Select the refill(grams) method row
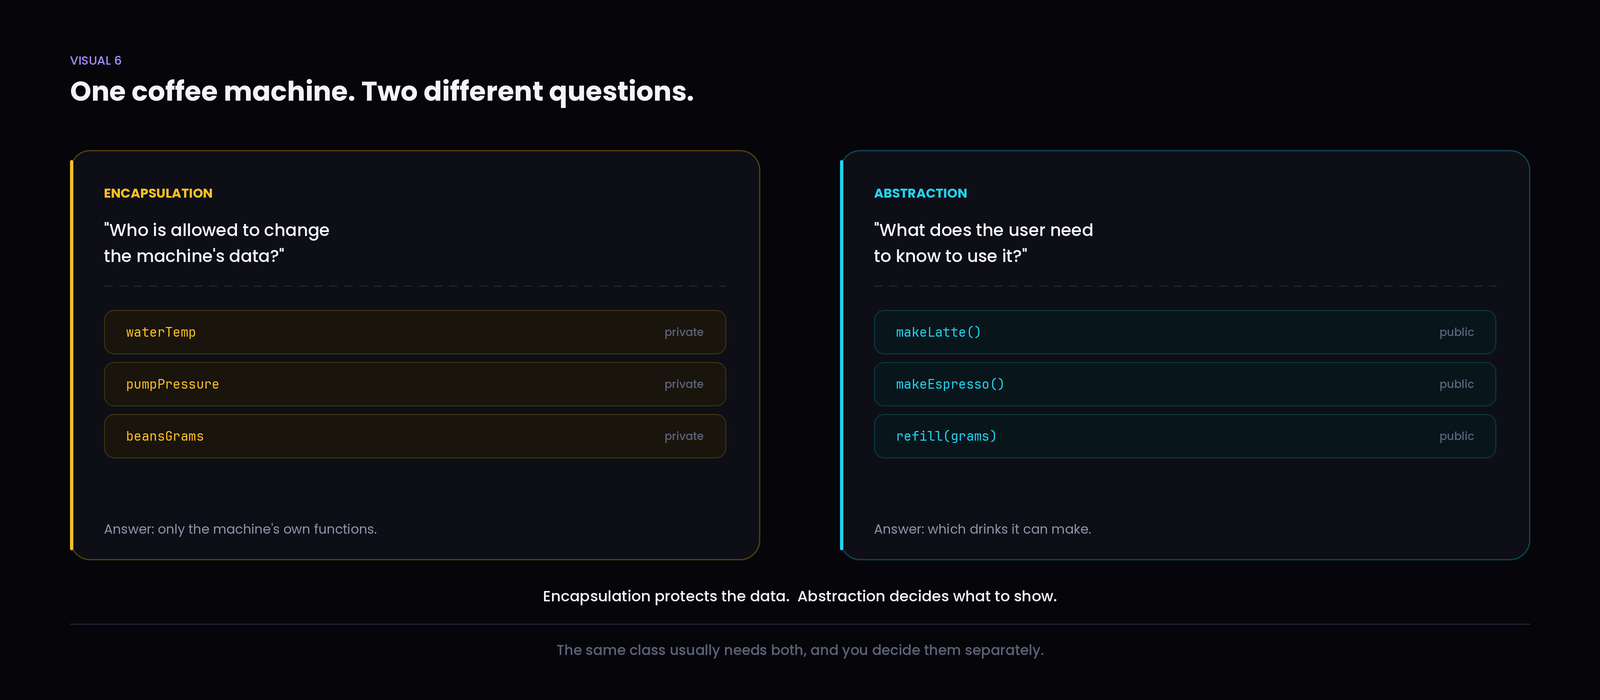Viewport: 1600px width, 700px height. 1185,436
